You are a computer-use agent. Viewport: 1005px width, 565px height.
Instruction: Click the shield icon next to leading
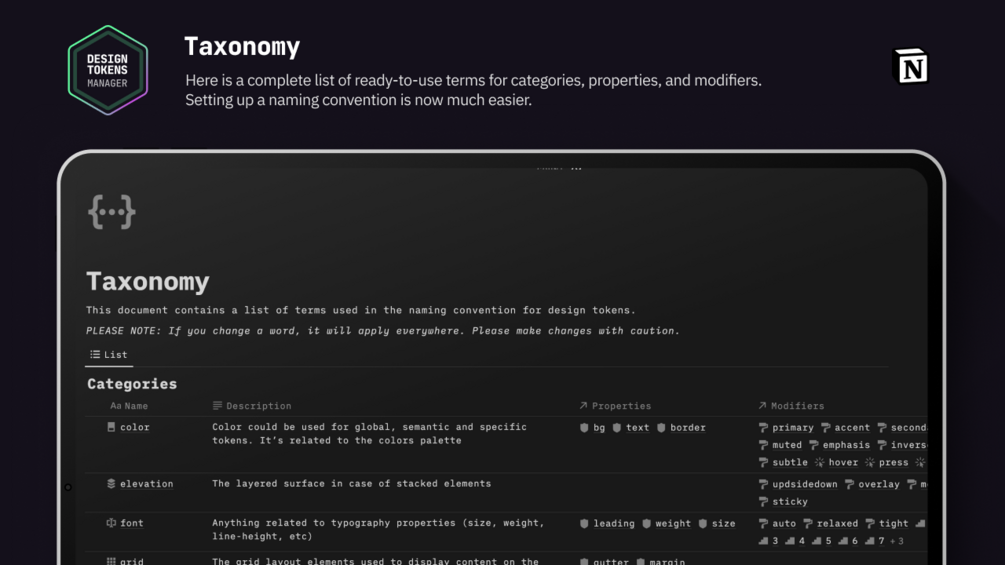pos(584,523)
